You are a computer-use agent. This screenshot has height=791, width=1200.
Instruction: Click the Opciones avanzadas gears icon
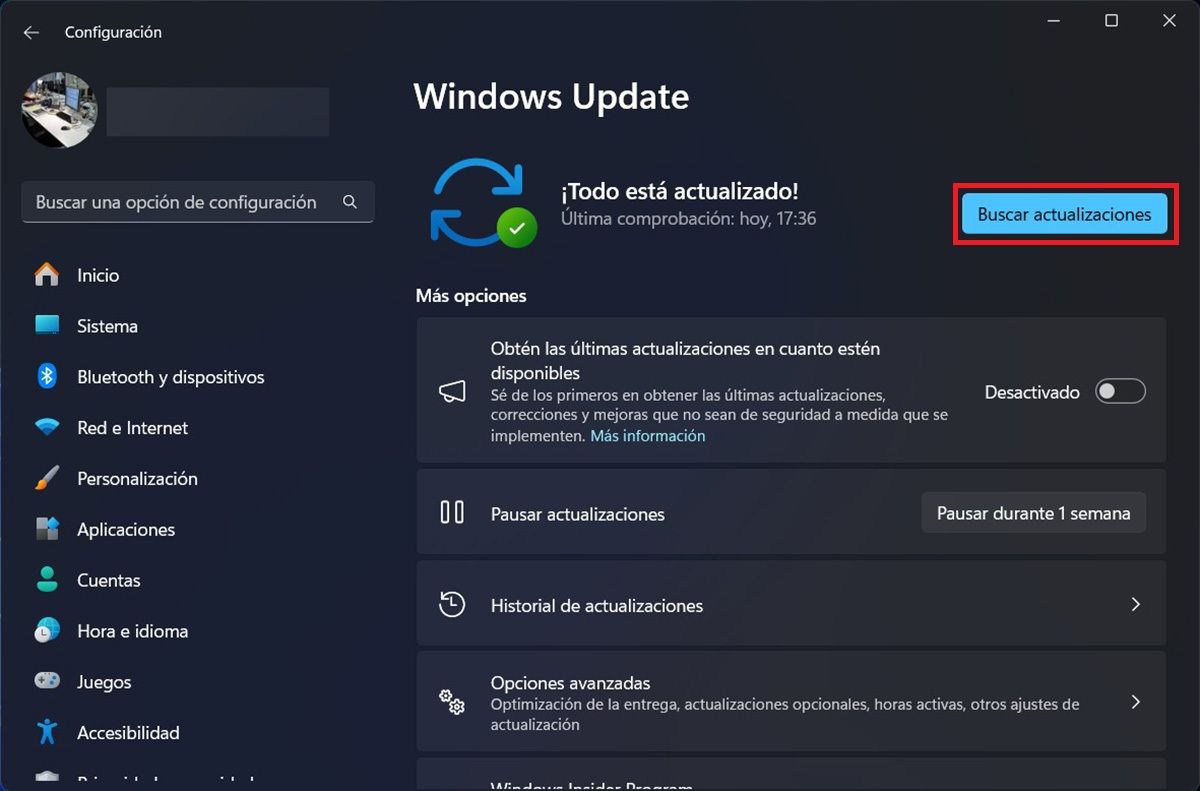pyautogui.click(x=452, y=702)
